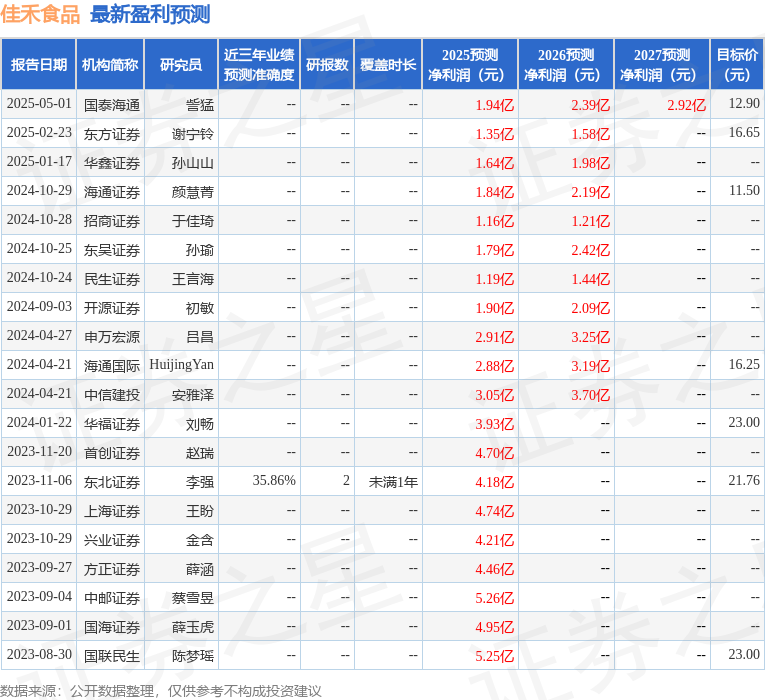Screen dimensions: 765x700
Task: Click the institution 中邮证券
Action: [x=112, y=598]
